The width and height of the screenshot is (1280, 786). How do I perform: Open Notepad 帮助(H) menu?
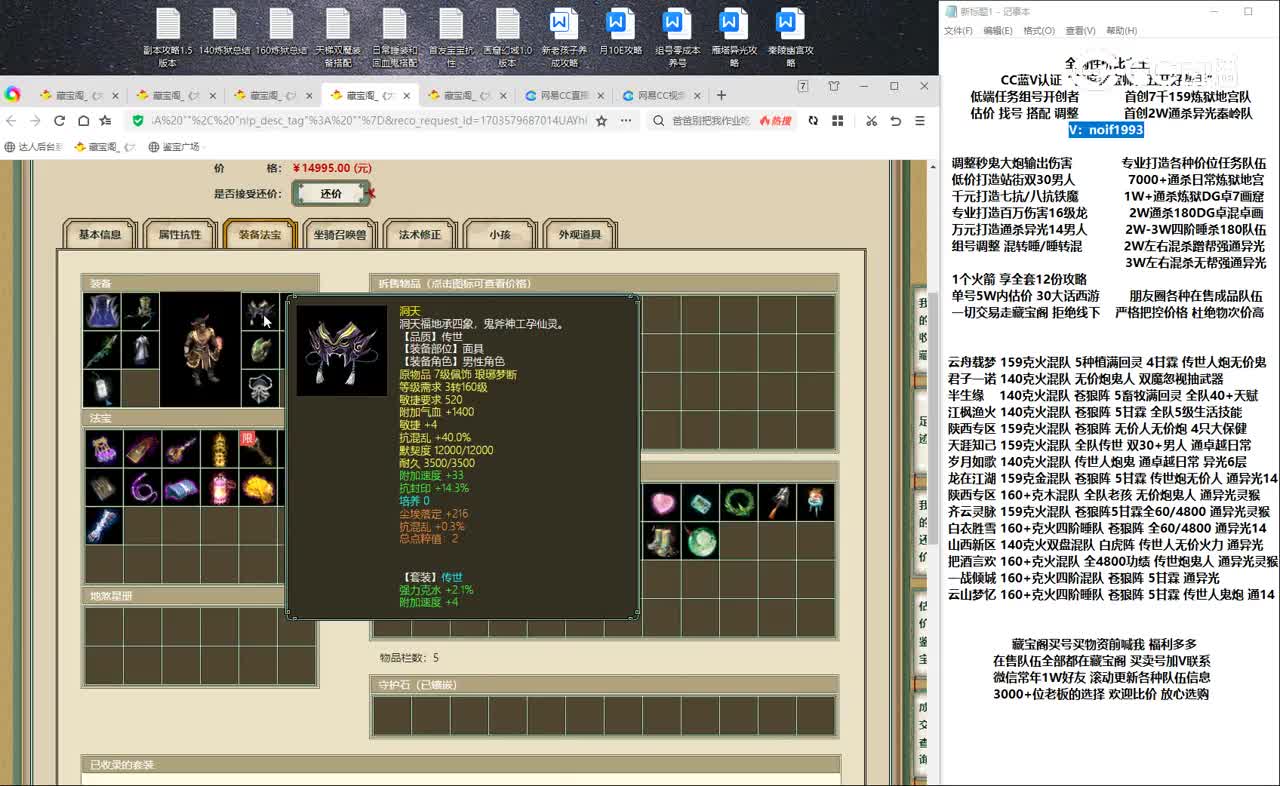pyautogui.click(x=1121, y=31)
